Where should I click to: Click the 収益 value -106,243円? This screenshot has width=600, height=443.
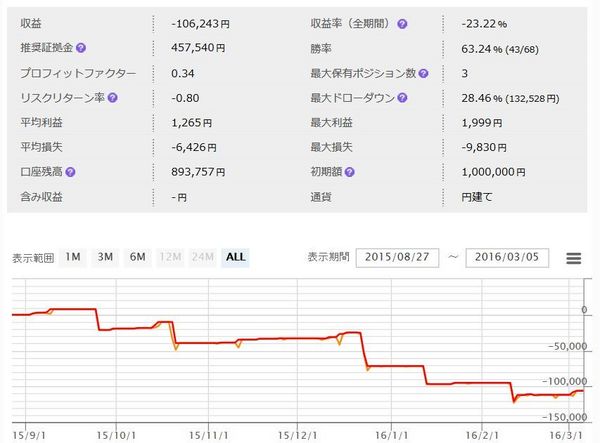pos(201,24)
